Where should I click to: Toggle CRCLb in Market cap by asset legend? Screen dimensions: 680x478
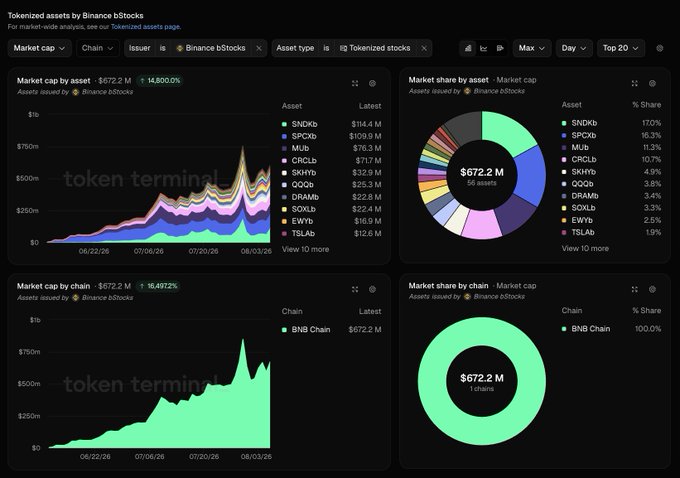point(299,160)
